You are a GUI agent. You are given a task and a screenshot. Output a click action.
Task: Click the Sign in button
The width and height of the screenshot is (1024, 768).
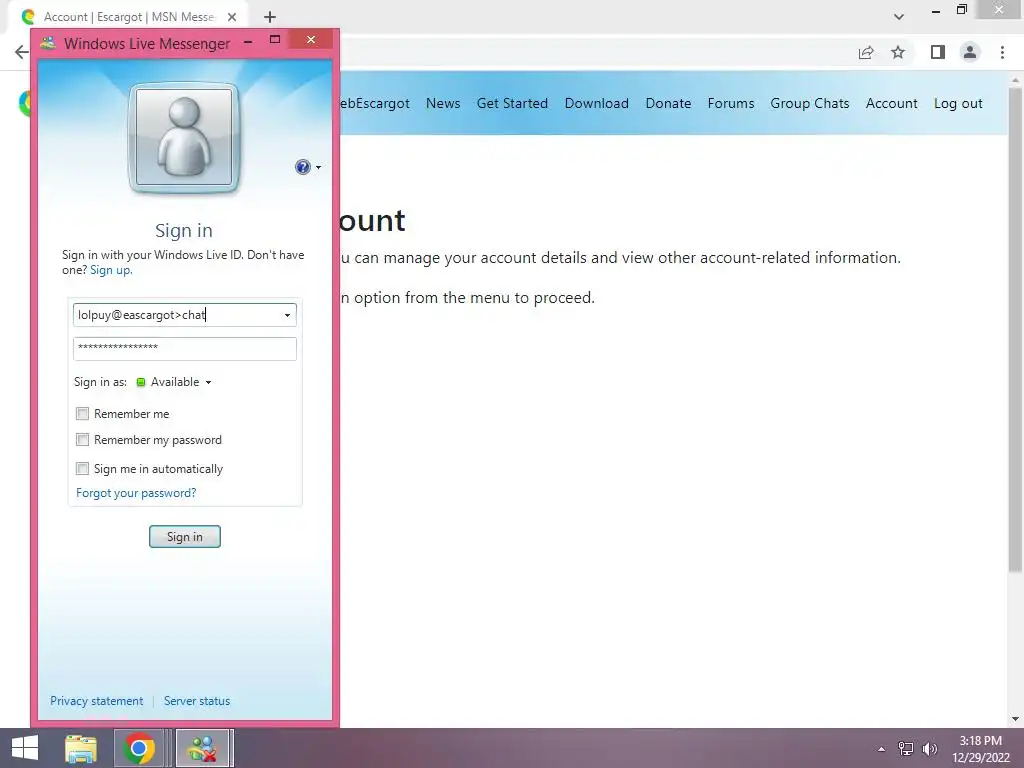point(185,536)
